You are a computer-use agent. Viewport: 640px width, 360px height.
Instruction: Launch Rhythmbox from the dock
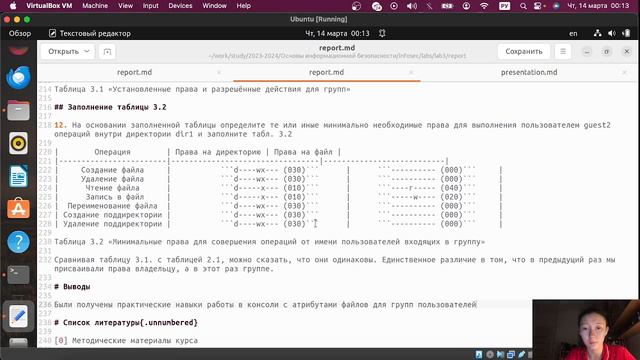pyautogui.click(x=18, y=143)
